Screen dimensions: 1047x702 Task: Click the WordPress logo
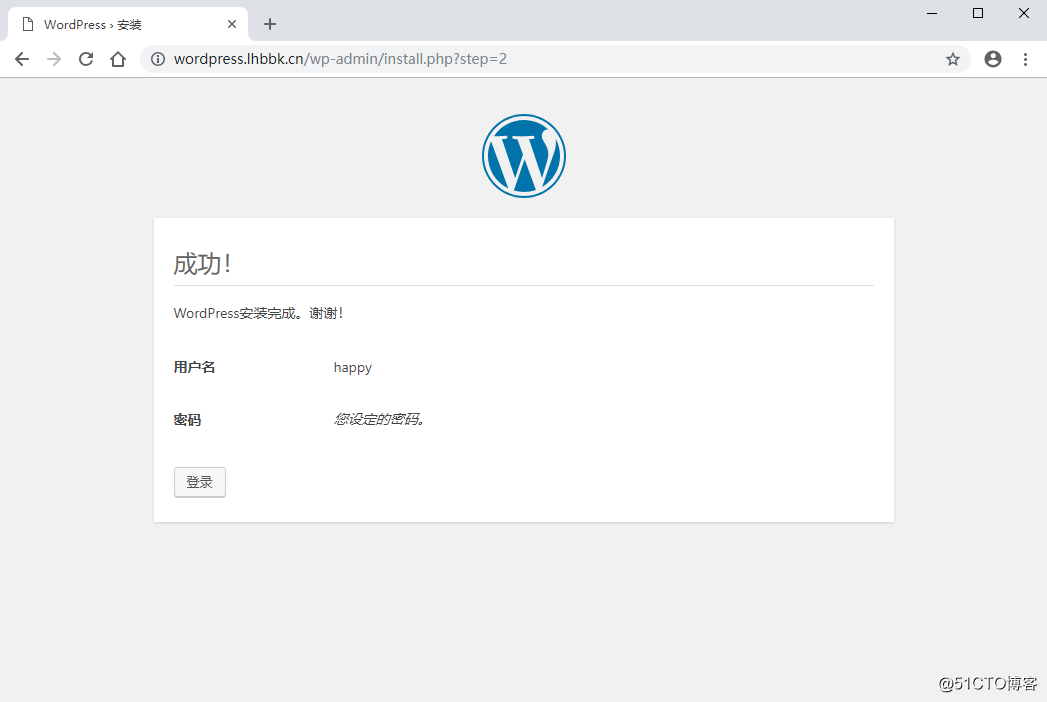tap(524, 156)
